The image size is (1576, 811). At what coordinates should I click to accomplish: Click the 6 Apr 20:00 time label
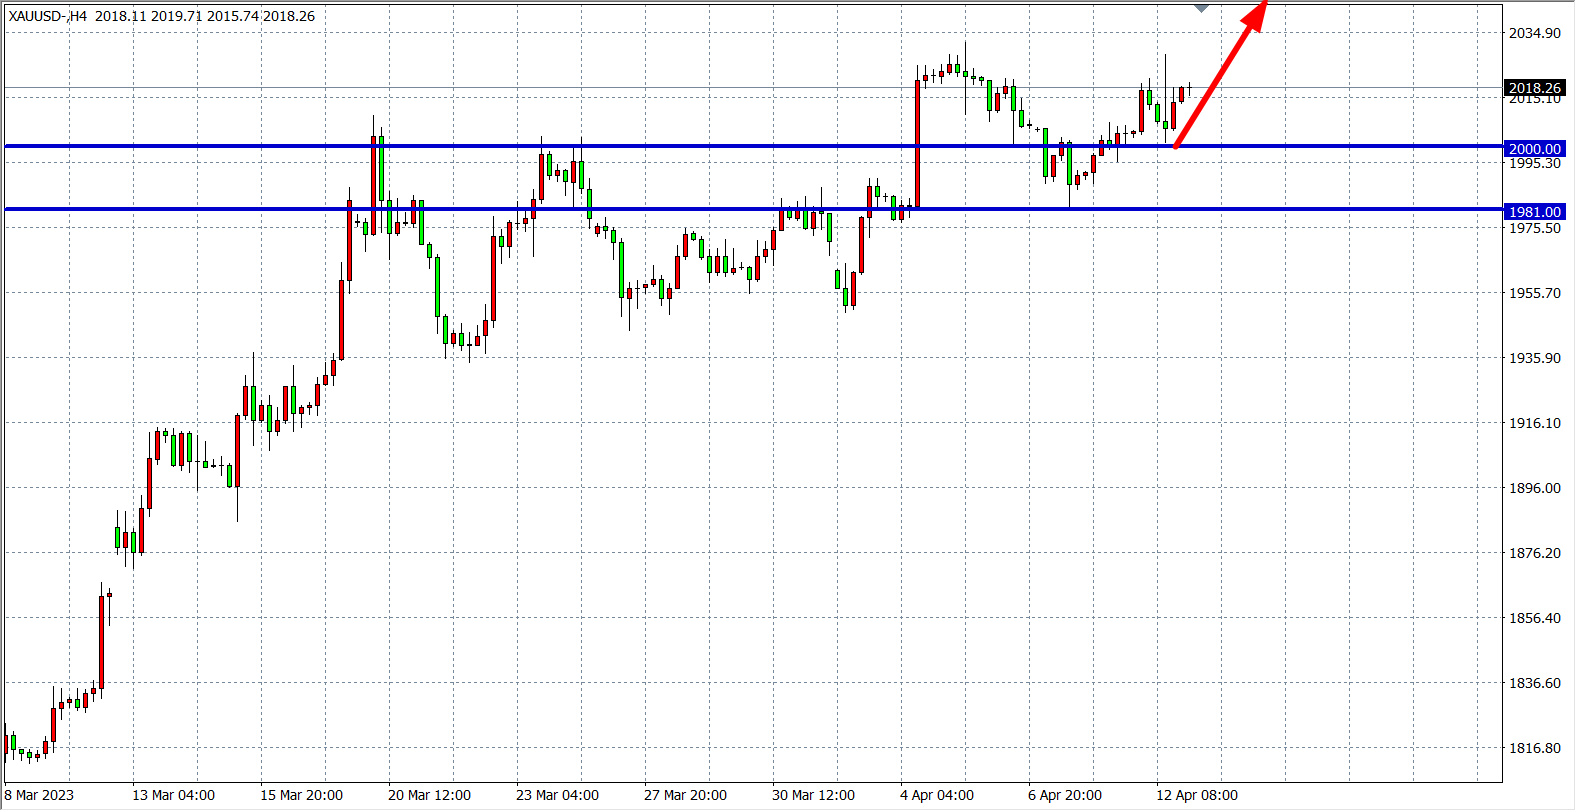tap(1065, 795)
